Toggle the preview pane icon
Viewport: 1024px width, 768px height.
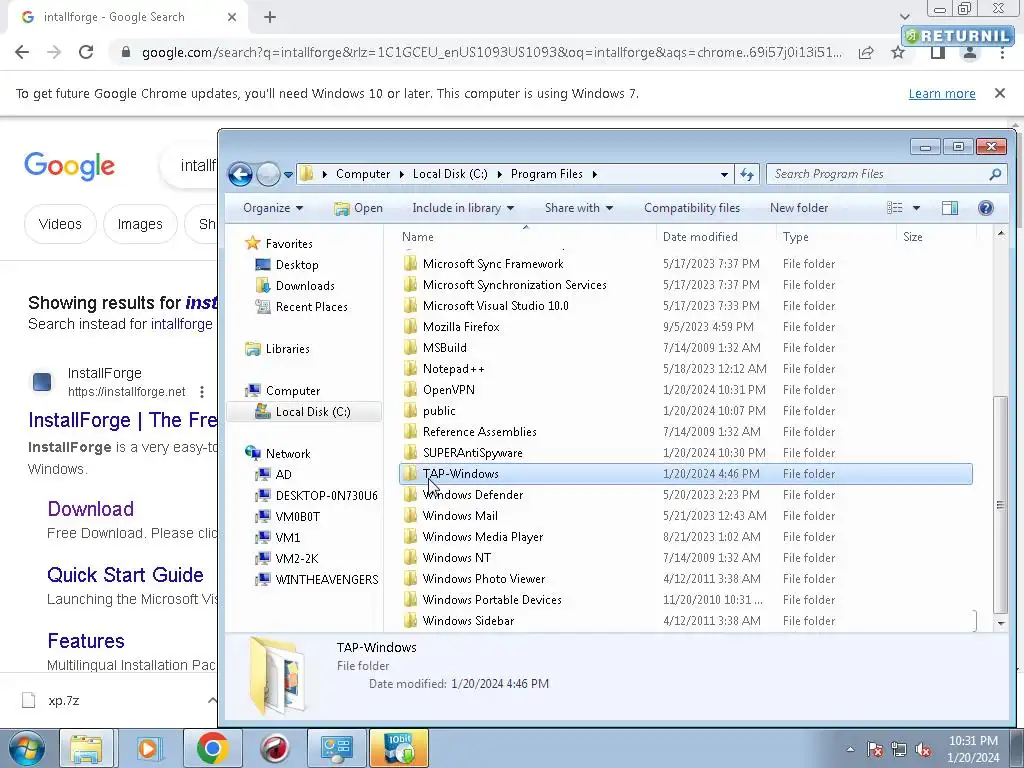click(950, 208)
